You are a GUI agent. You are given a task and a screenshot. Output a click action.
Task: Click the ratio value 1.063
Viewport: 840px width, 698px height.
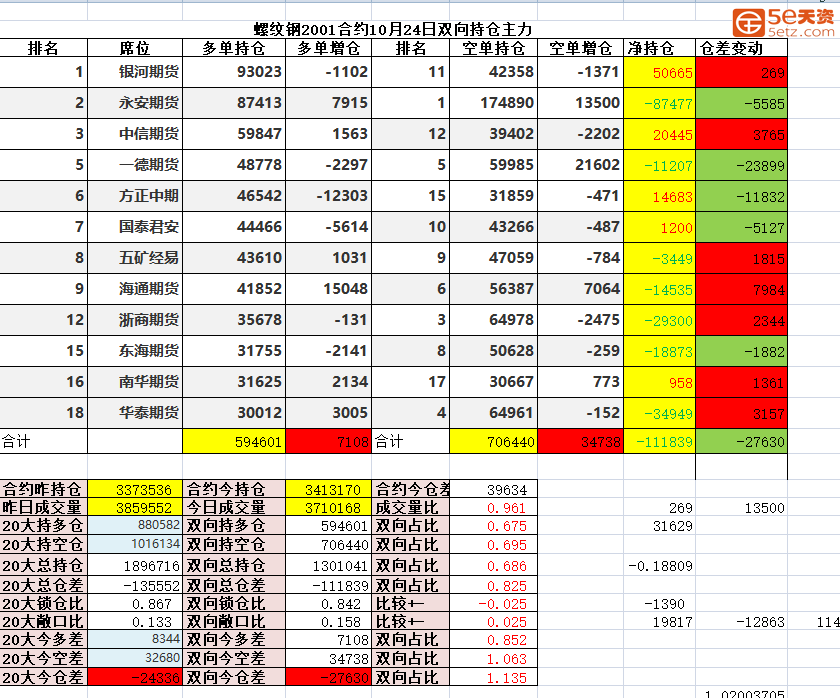point(493,658)
